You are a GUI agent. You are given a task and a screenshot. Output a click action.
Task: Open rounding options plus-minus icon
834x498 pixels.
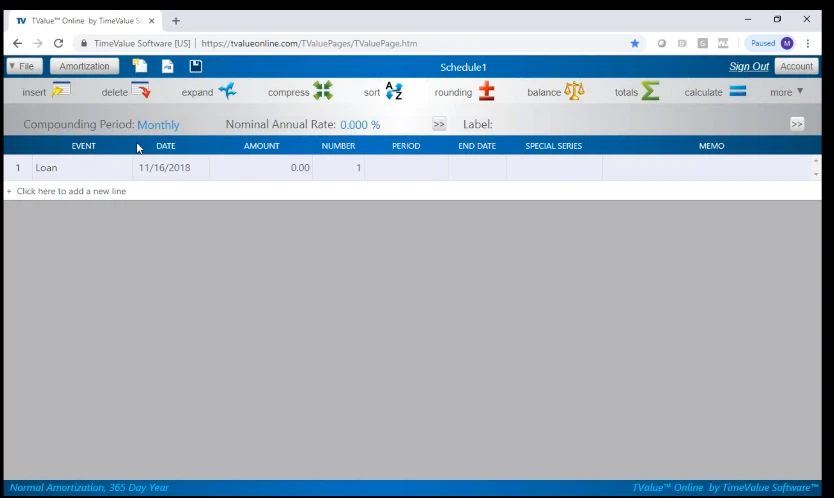tap(486, 91)
